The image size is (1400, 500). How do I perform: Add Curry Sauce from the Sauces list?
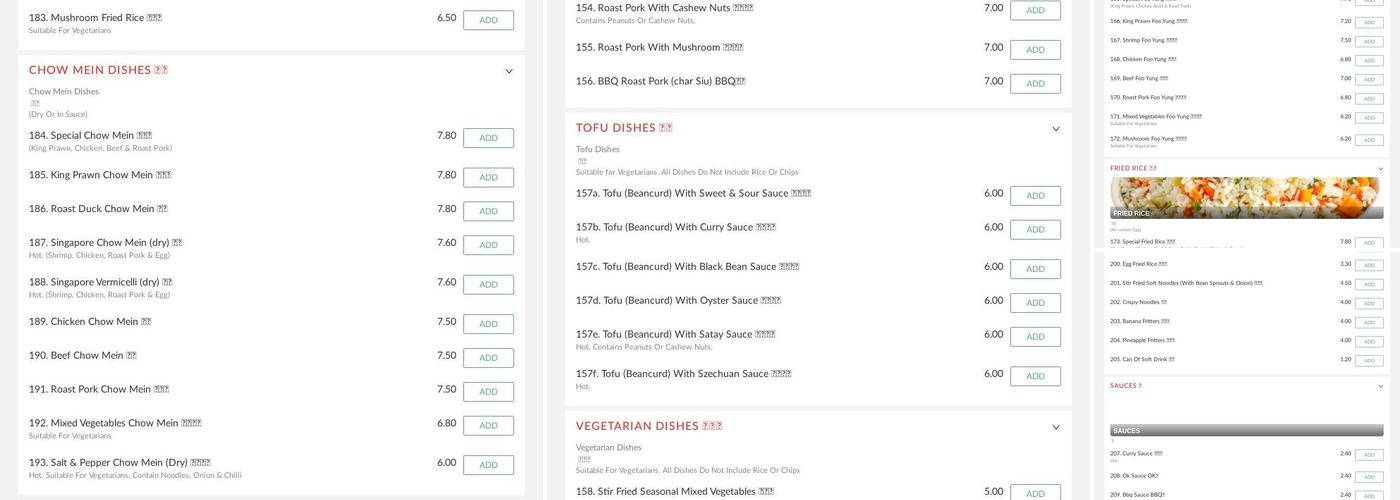click(x=1369, y=455)
